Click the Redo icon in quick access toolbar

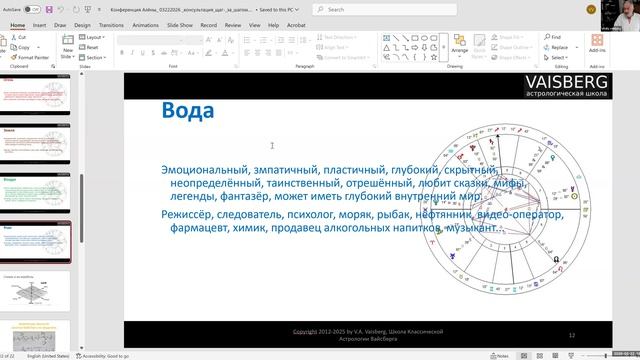click(x=76, y=9)
